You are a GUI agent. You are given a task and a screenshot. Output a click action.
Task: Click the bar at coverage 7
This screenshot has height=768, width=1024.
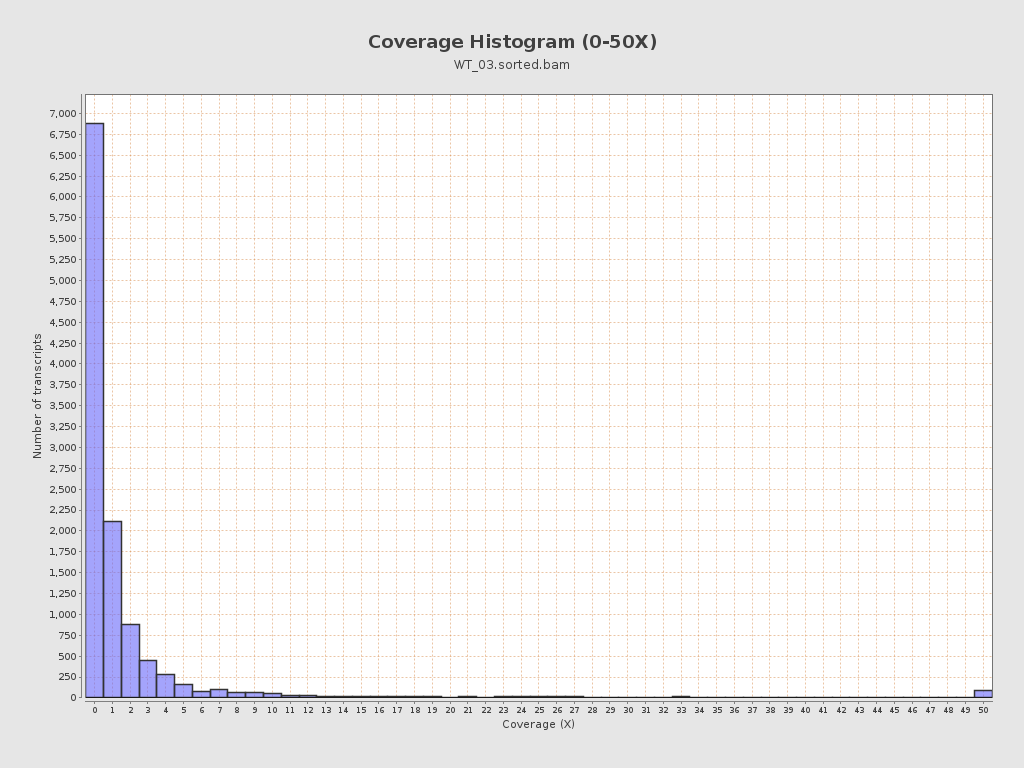219,694
